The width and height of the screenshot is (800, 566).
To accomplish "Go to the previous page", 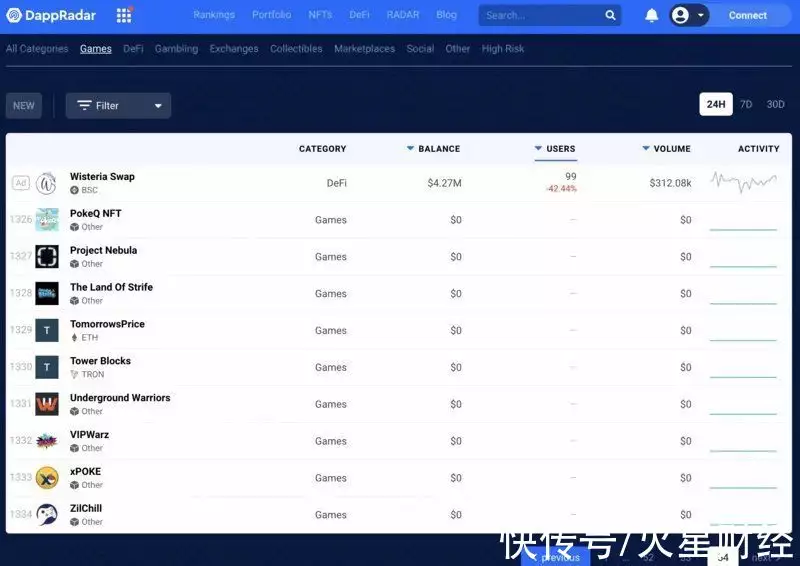I will point(556,557).
